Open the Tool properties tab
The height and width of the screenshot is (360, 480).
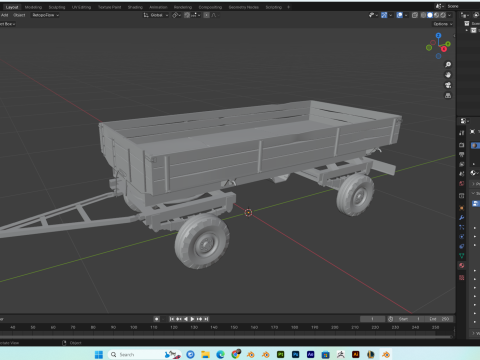click(462, 133)
